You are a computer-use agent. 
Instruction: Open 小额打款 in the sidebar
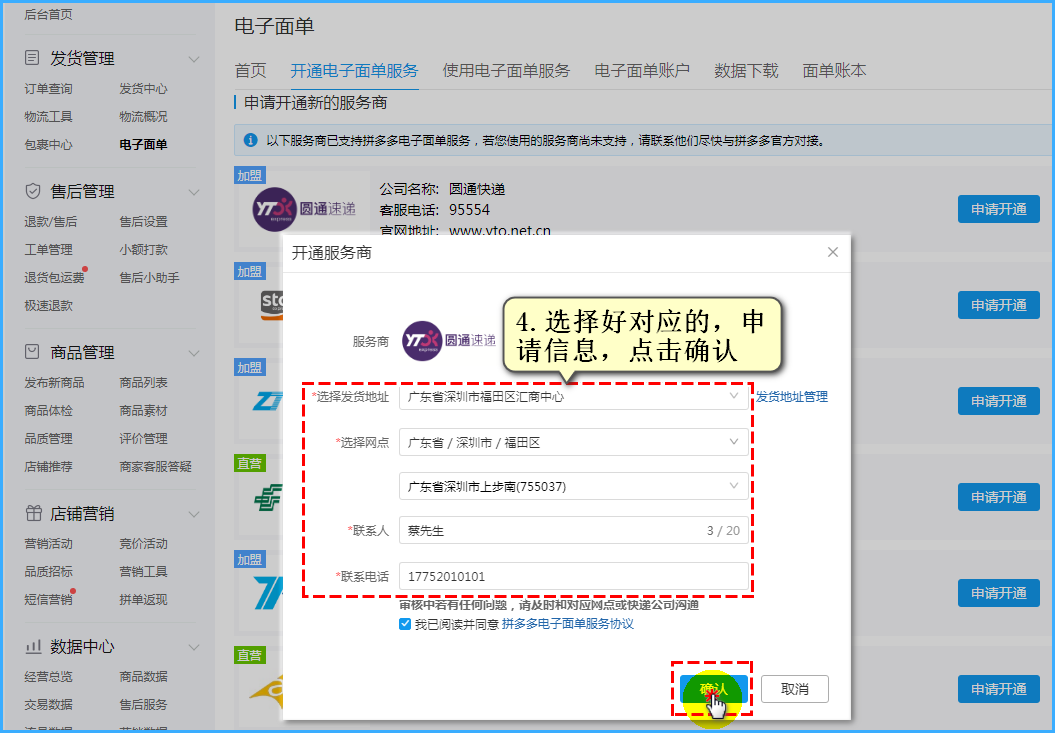click(x=143, y=250)
